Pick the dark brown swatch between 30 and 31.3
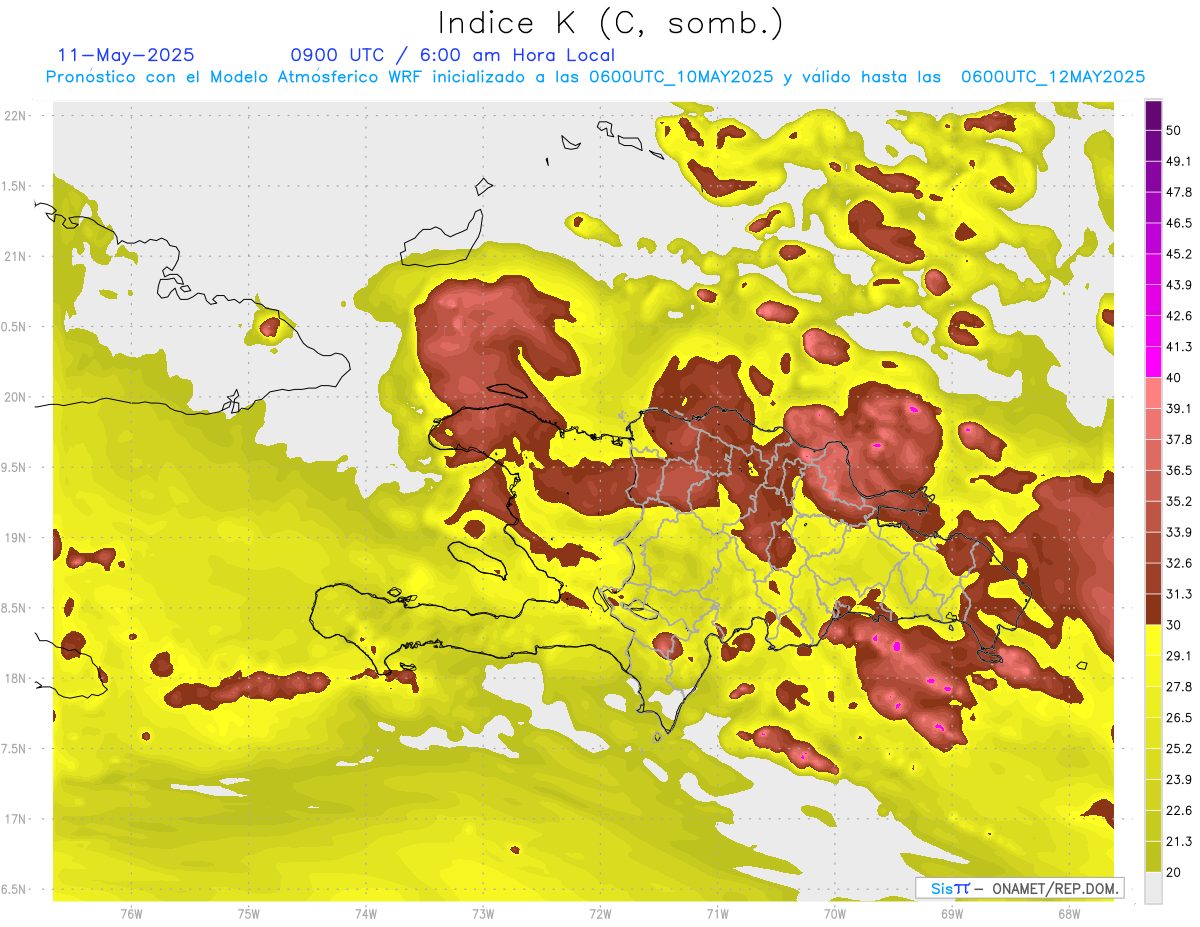 [1153, 609]
